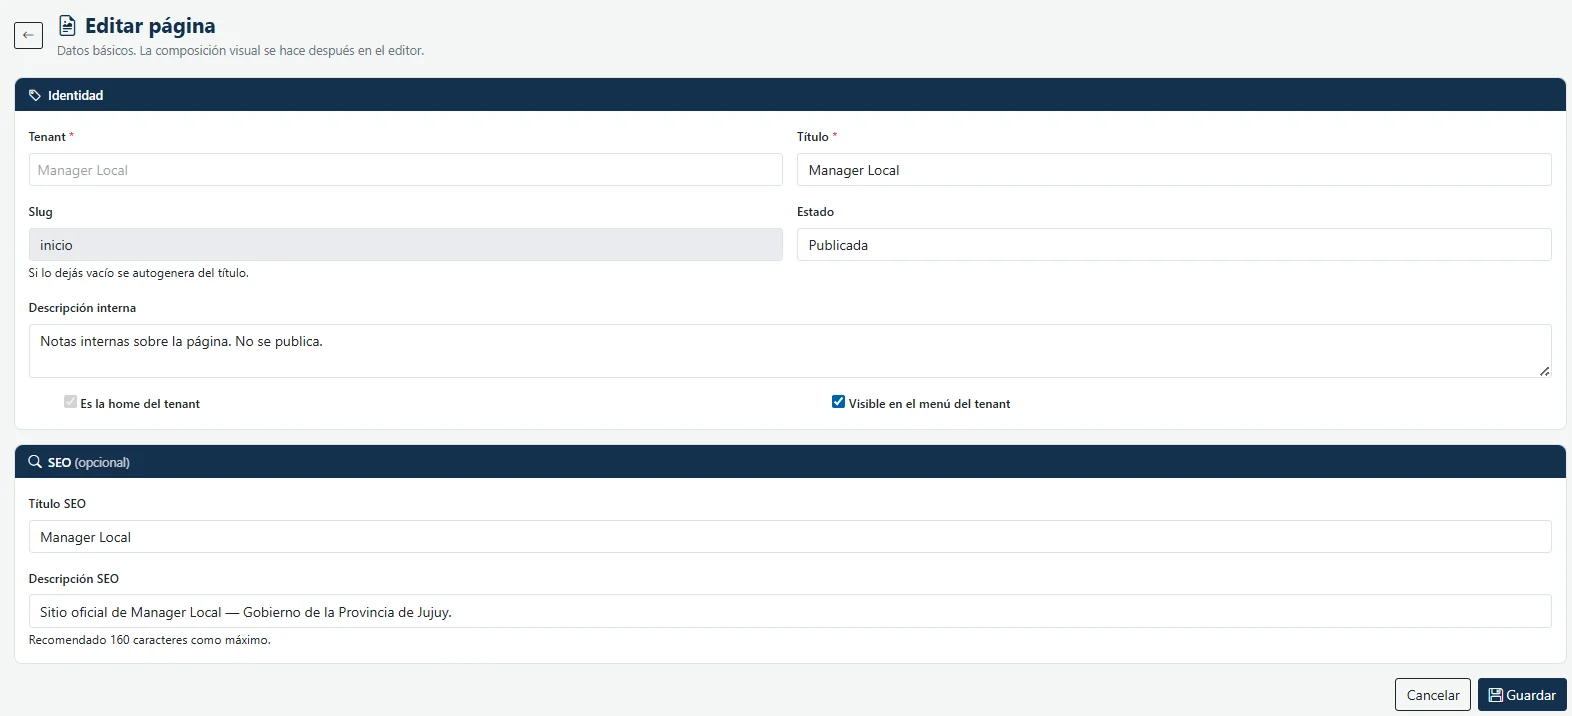The height and width of the screenshot is (716, 1572).
Task: Click the 'Es la home del tenant' label
Action: coord(140,404)
